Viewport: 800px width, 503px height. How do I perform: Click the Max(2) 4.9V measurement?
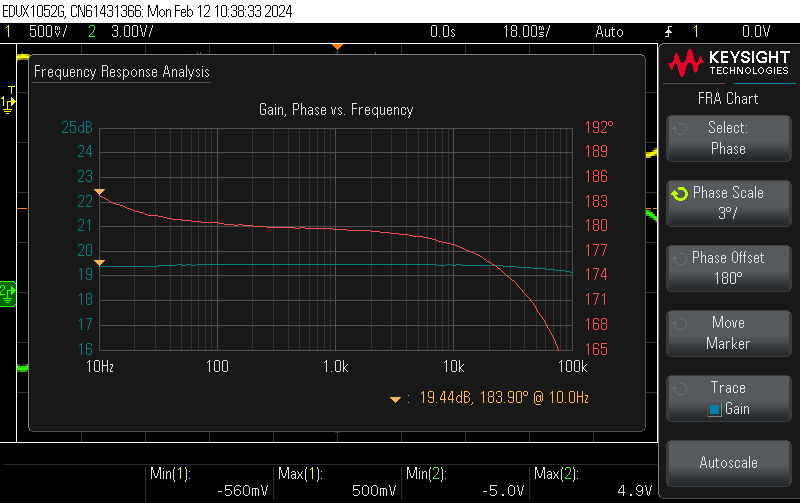coord(593,483)
